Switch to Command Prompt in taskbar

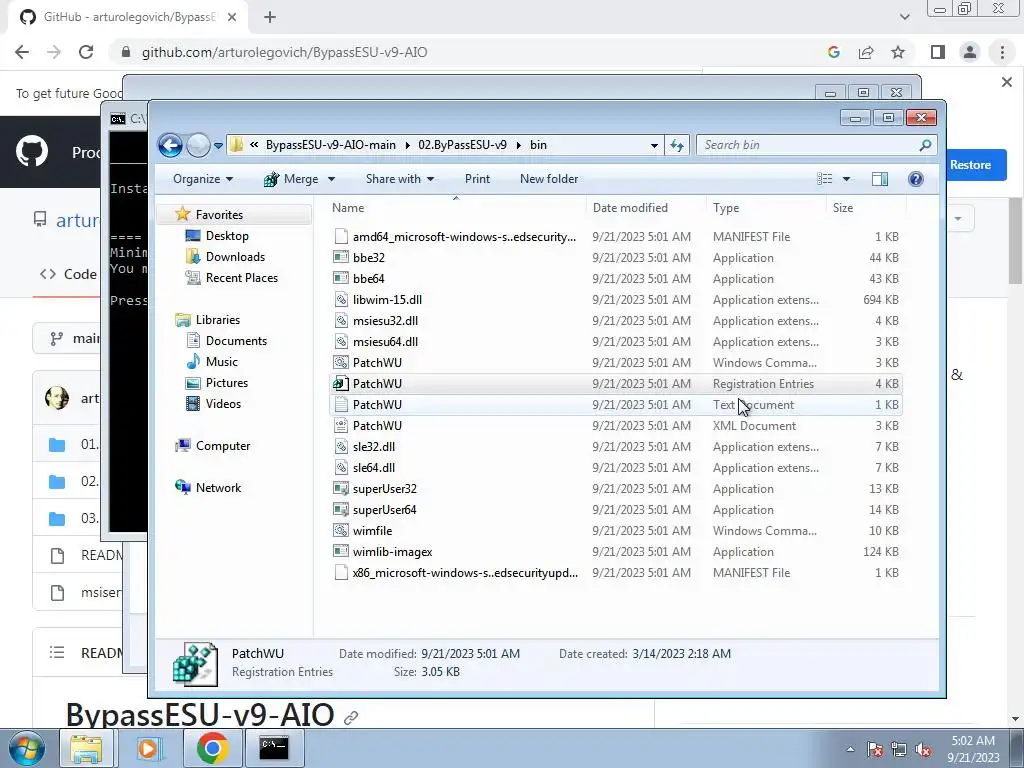[274, 748]
